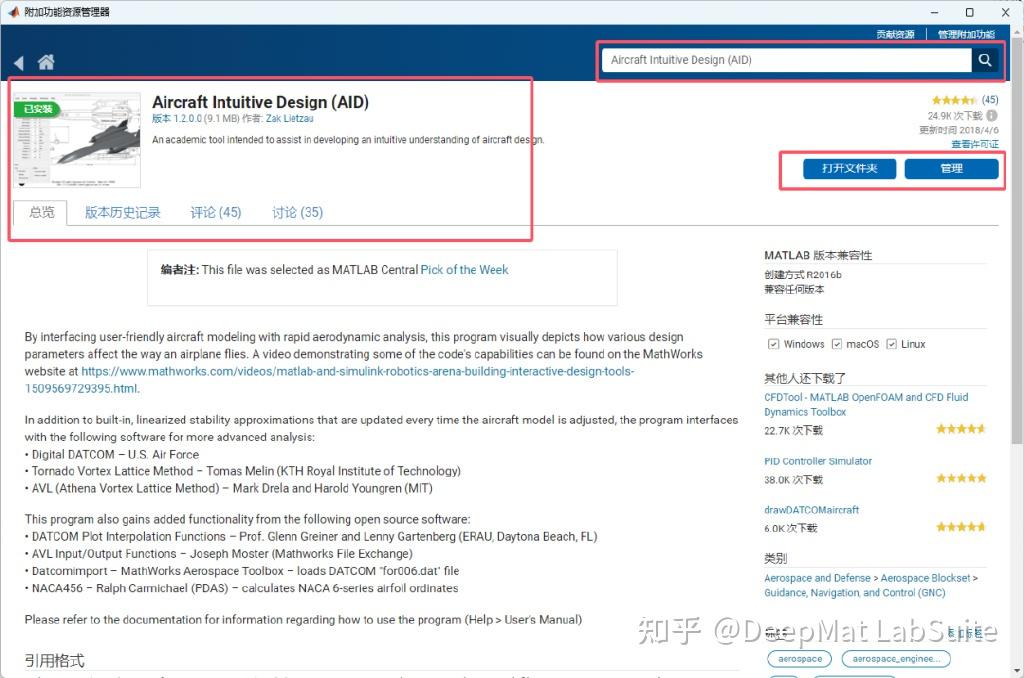Enable the Windows platform compatibility checkbox
Image resolution: width=1024 pixels, height=678 pixels.
click(773, 343)
